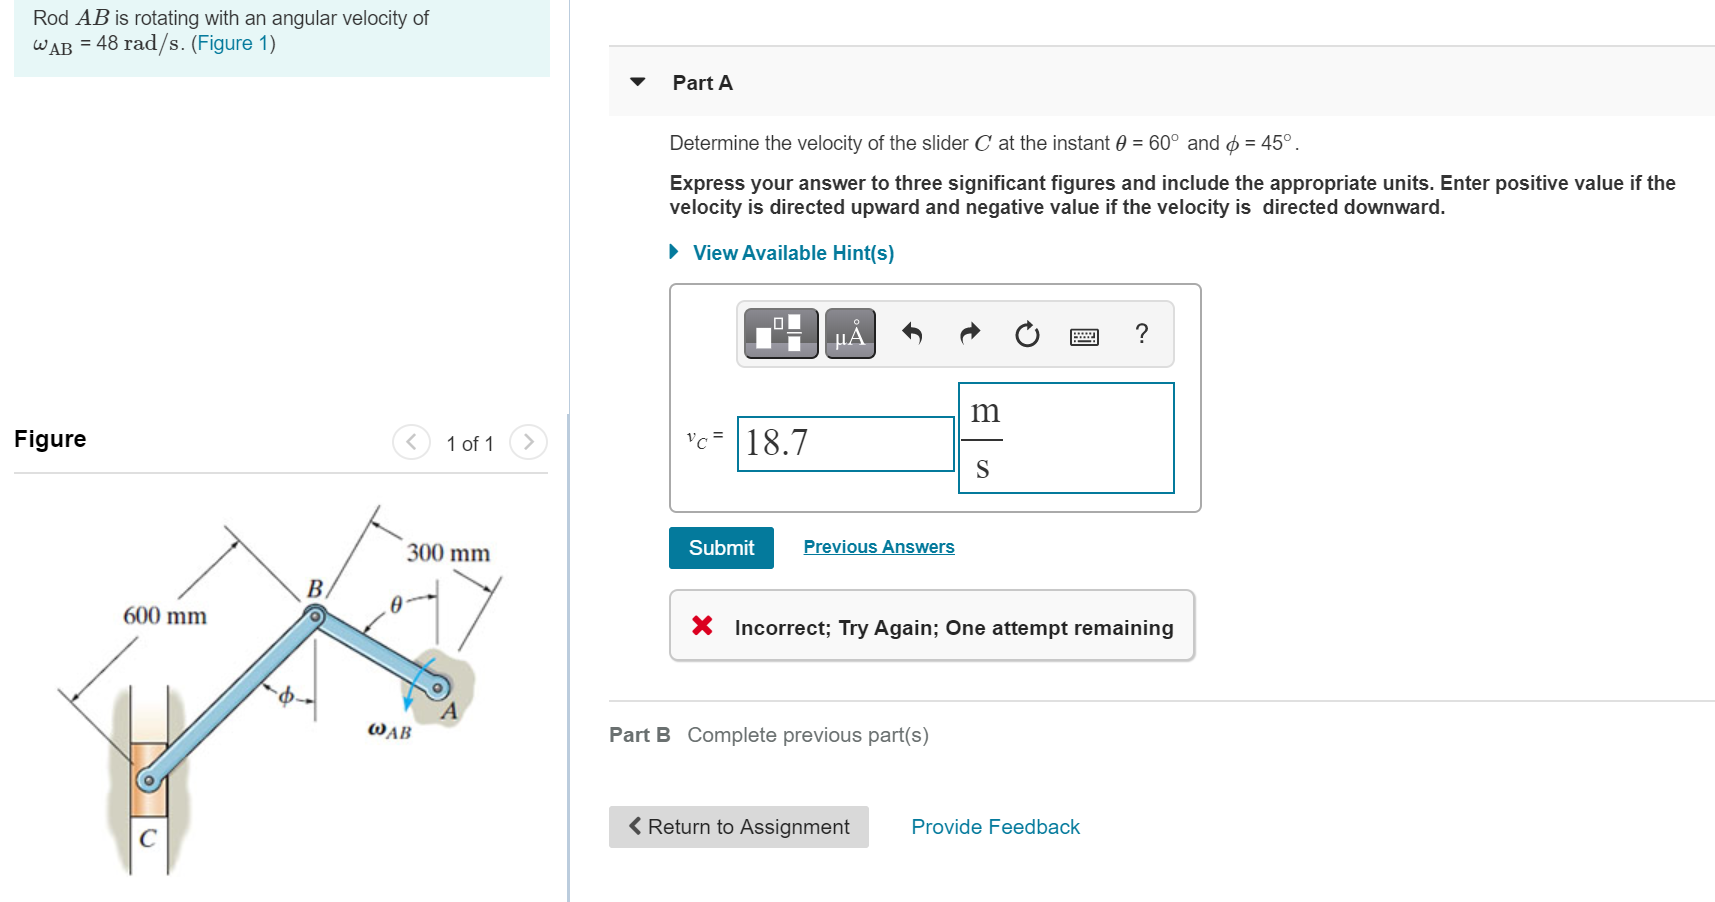Click the redo arrow in answer toolbar

click(968, 334)
